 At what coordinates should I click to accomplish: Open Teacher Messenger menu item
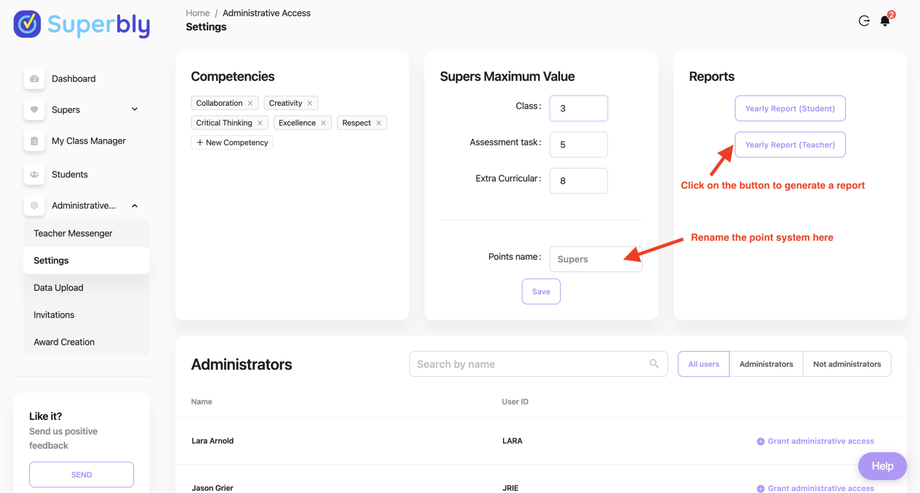(73, 233)
